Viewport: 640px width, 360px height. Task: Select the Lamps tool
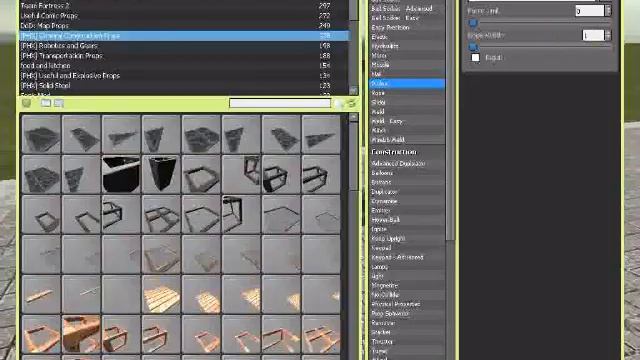click(x=407, y=267)
